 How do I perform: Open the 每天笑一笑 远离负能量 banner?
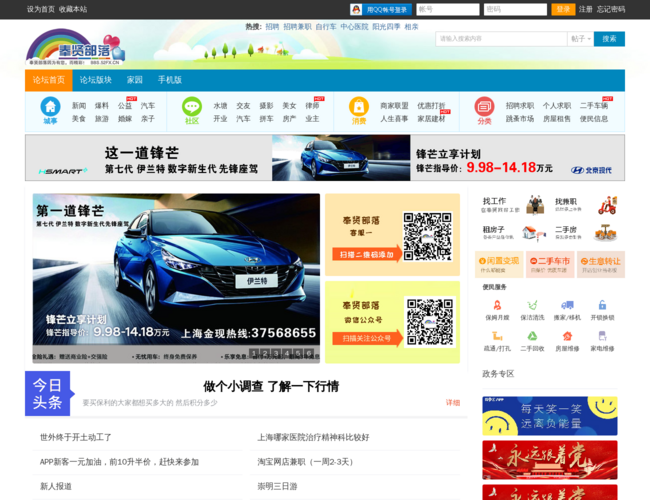click(x=550, y=416)
